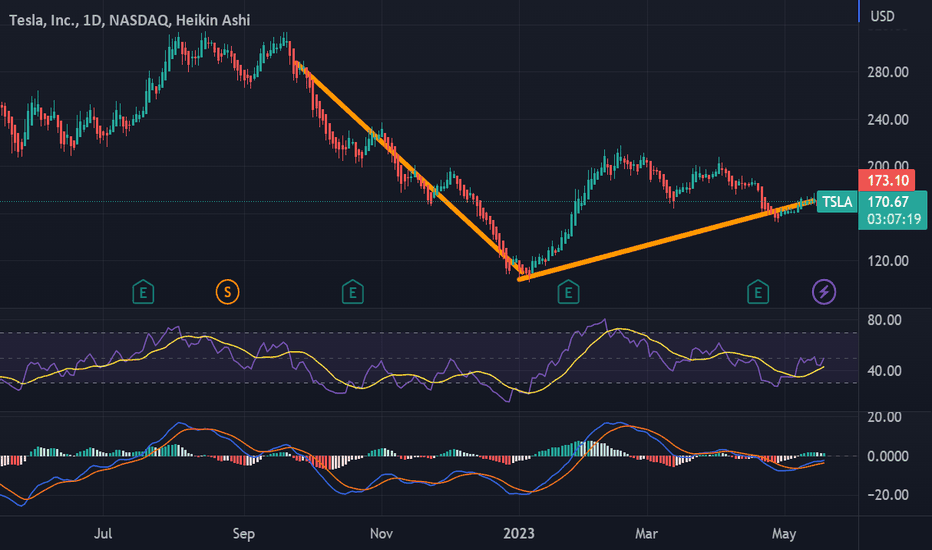Open the earnings marker after 2023 label
Image resolution: width=932 pixels, height=550 pixels.
pos(568,292)
